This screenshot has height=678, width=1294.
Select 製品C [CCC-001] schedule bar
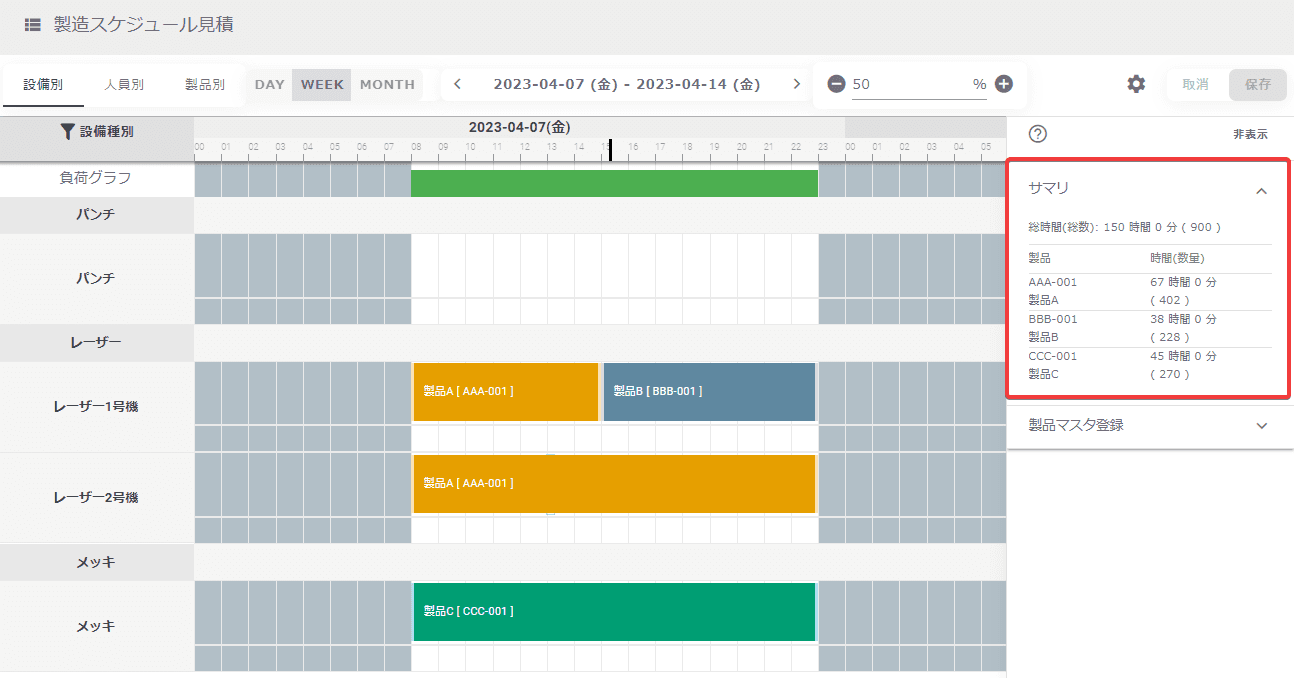[x=614, y=612]
